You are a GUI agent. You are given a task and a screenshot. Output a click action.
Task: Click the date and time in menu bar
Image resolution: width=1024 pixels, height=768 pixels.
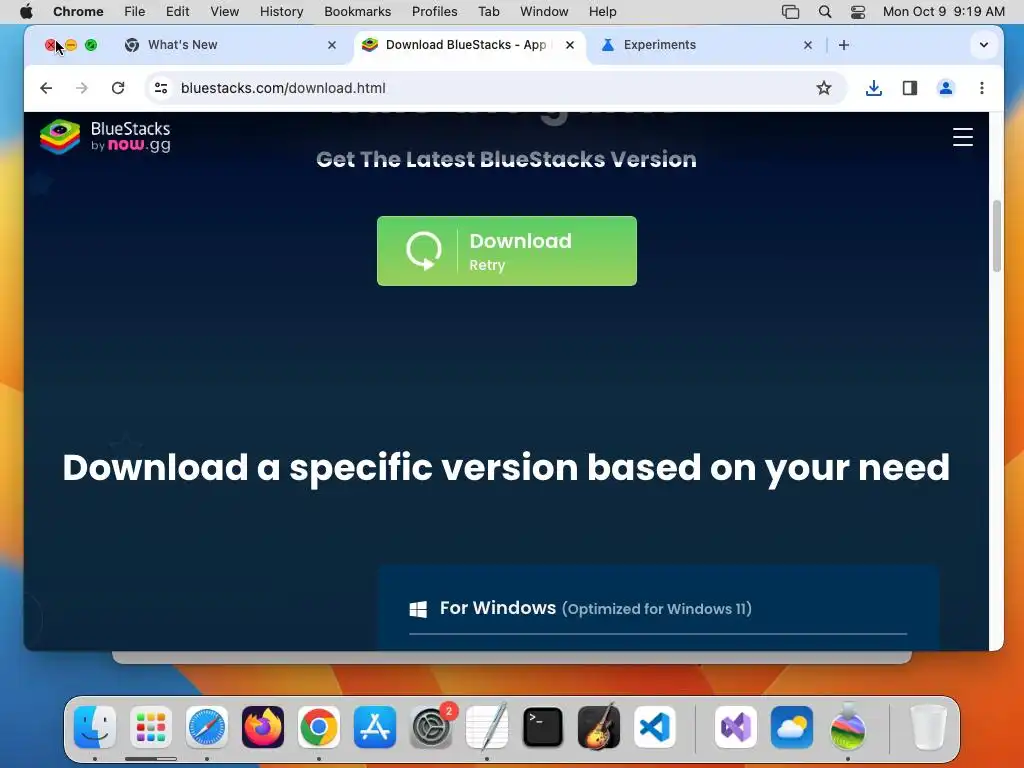click(x=944, y=12)
